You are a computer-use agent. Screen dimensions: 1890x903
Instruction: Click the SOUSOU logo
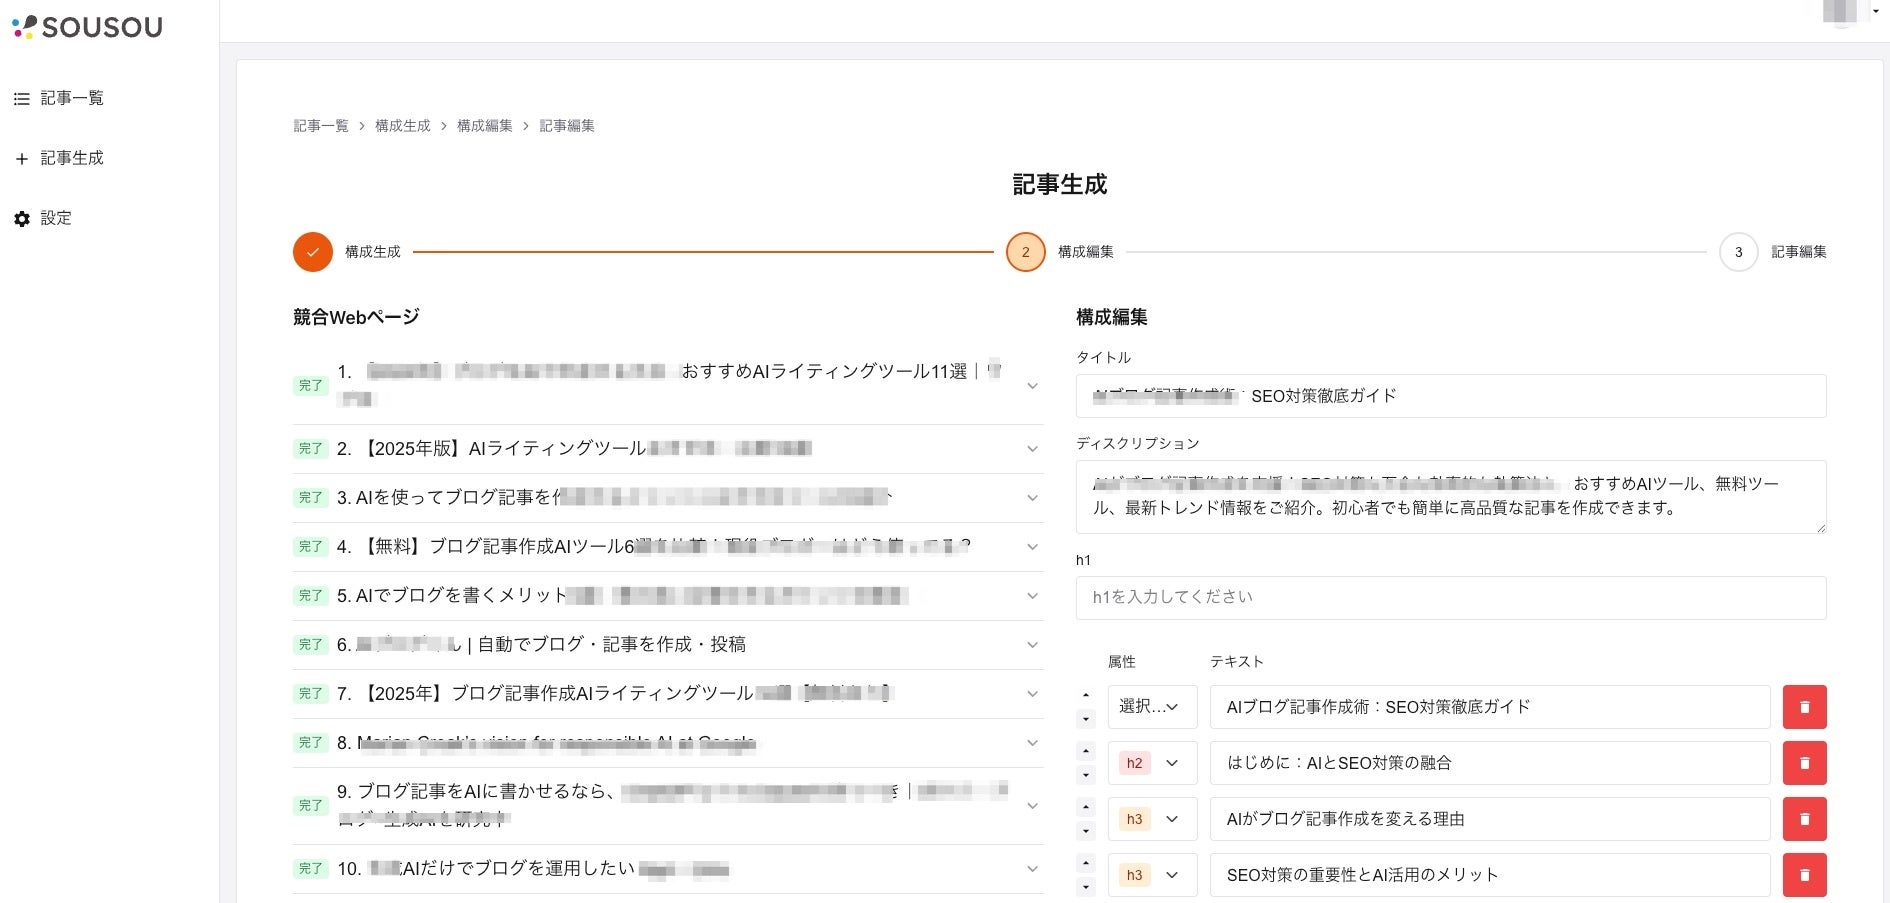[88, 27]
